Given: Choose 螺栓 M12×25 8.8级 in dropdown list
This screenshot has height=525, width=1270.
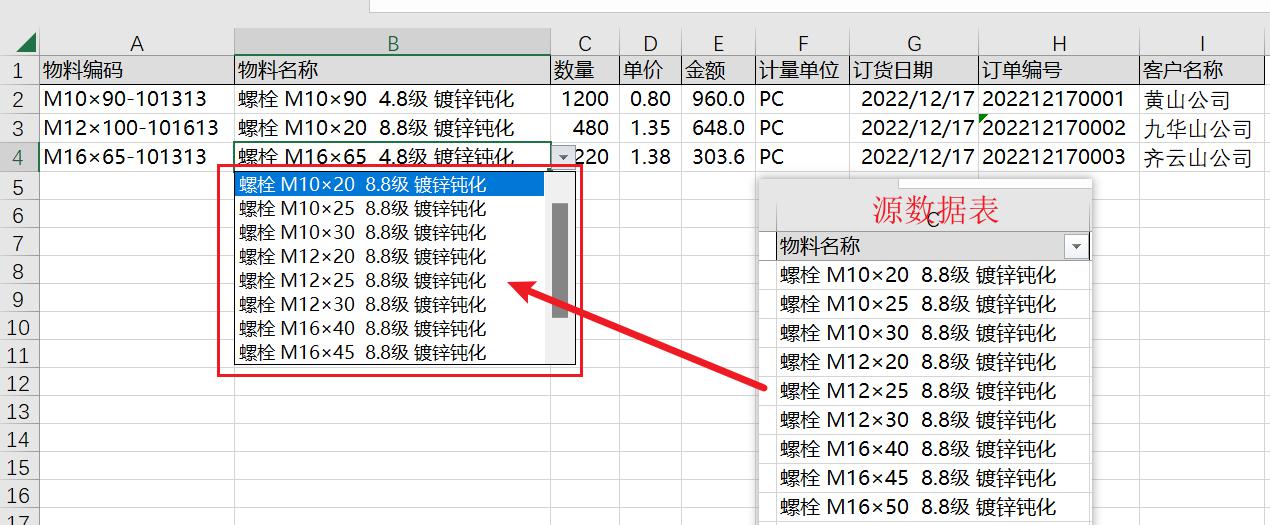Looking at the screenshot, I should point(391,280).
